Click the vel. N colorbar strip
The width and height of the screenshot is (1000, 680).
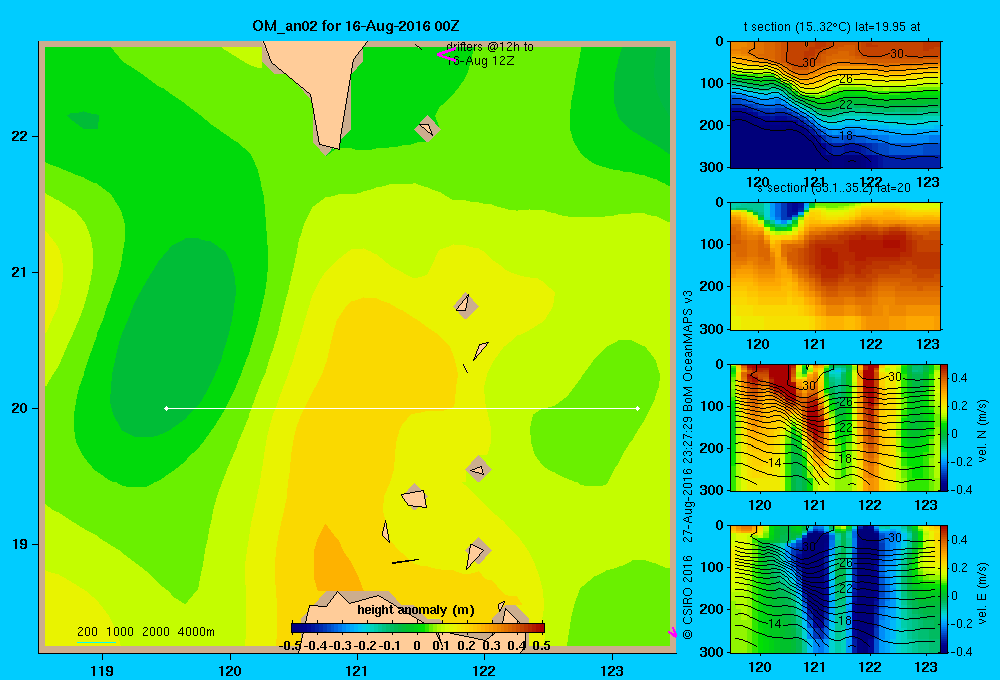tap(945, 427)
